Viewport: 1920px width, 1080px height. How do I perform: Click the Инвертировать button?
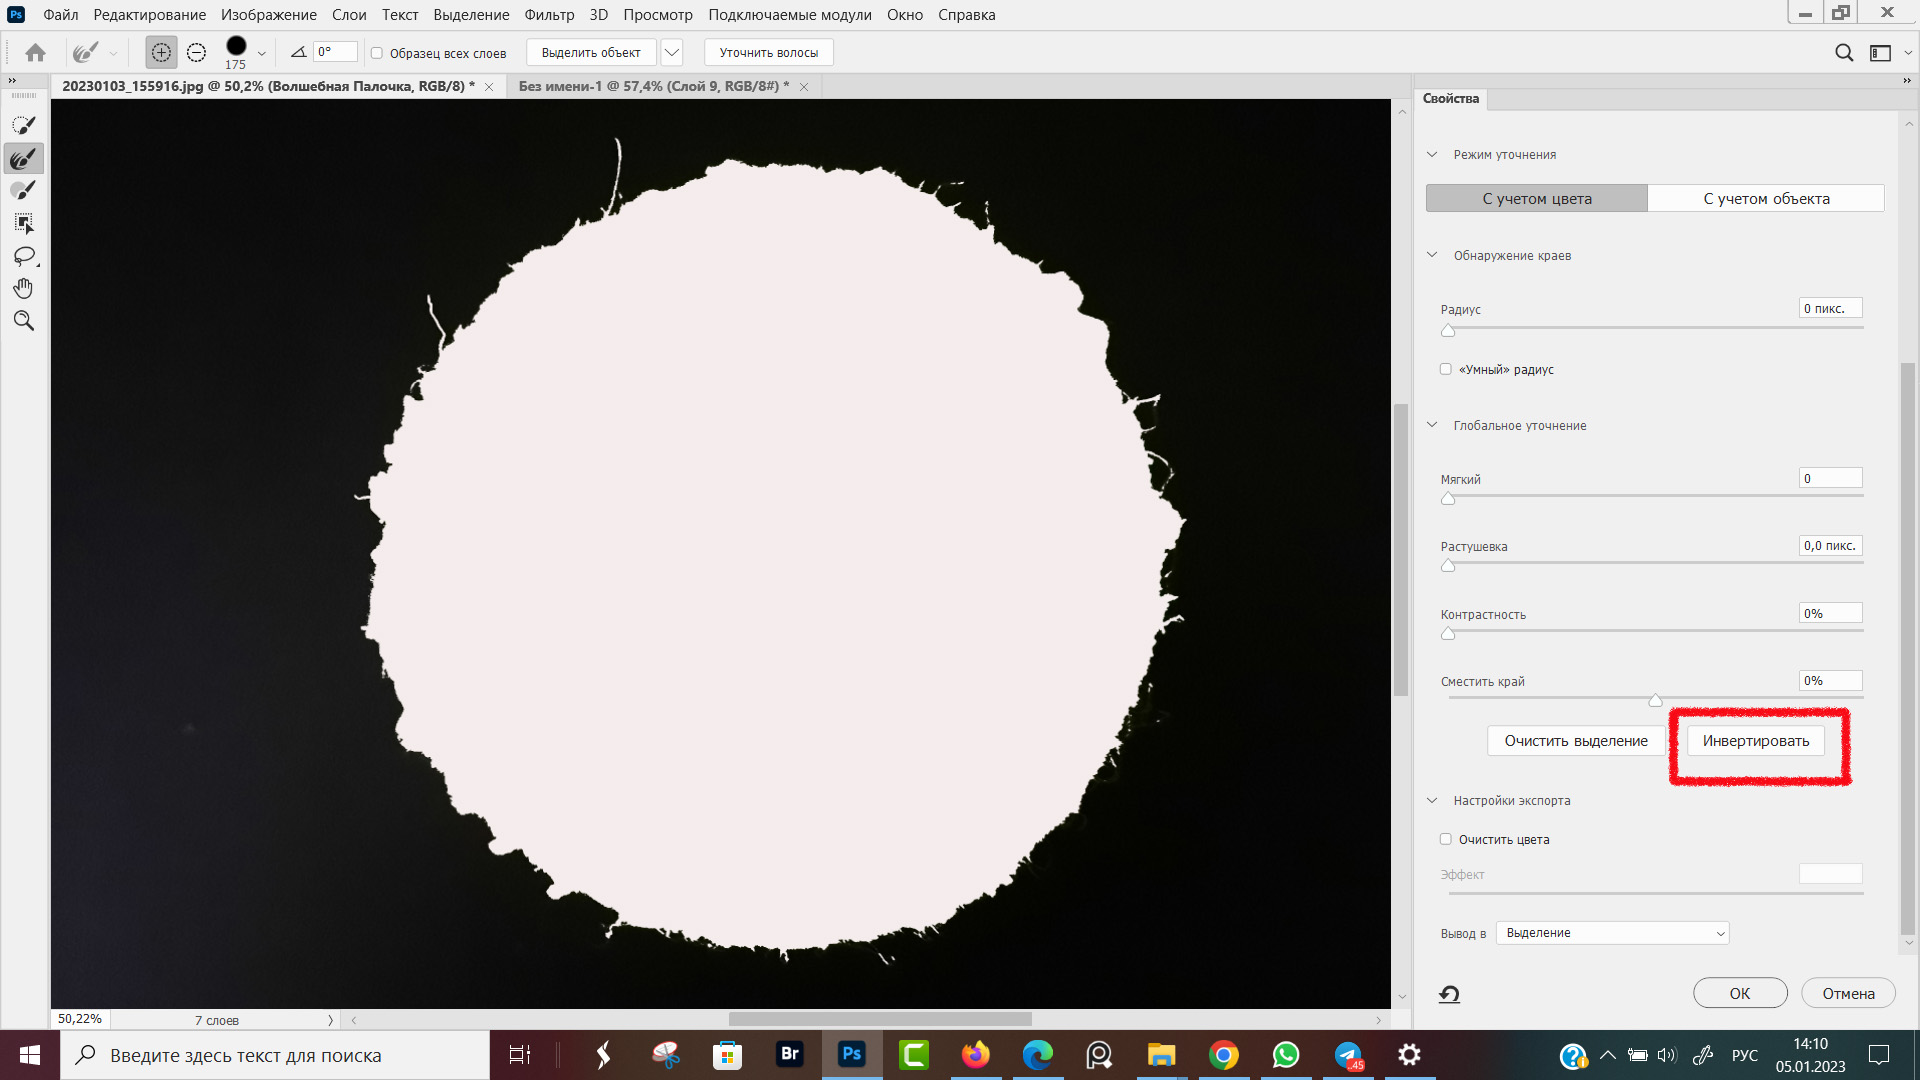(x=1756, y=741)
